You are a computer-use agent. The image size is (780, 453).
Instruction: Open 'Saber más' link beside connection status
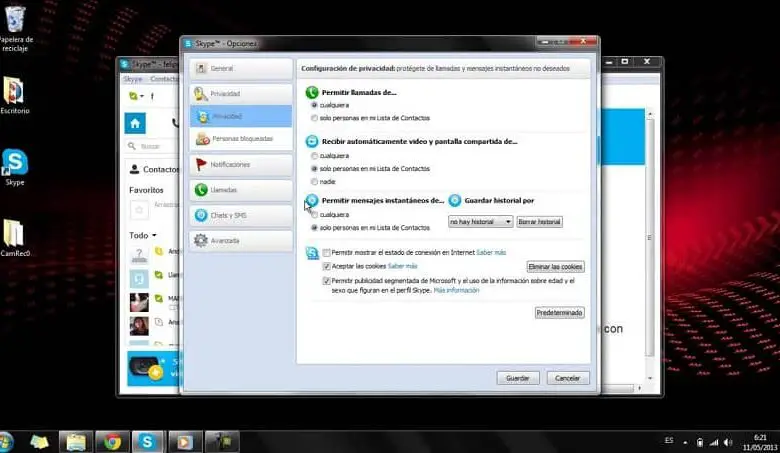pos(491,253)
